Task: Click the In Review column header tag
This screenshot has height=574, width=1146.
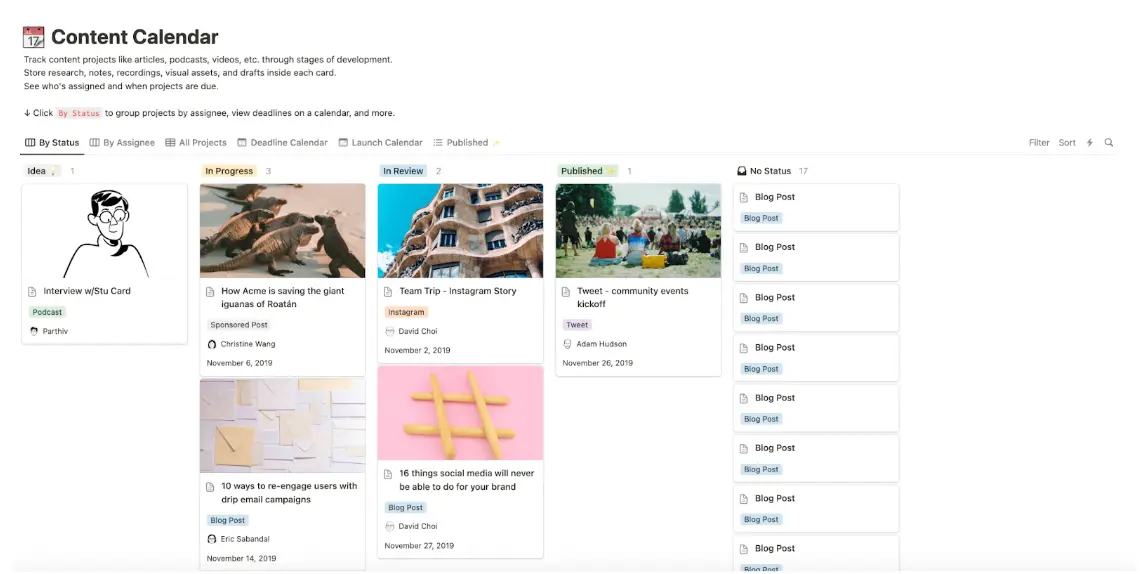Action: tap(403, 171)
